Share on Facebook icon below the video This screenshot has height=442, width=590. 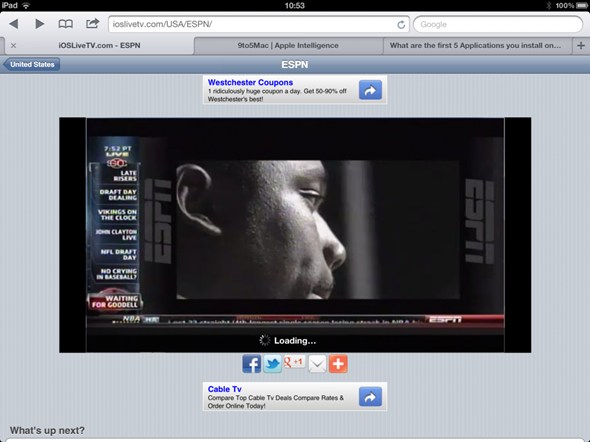coord(252,364)
